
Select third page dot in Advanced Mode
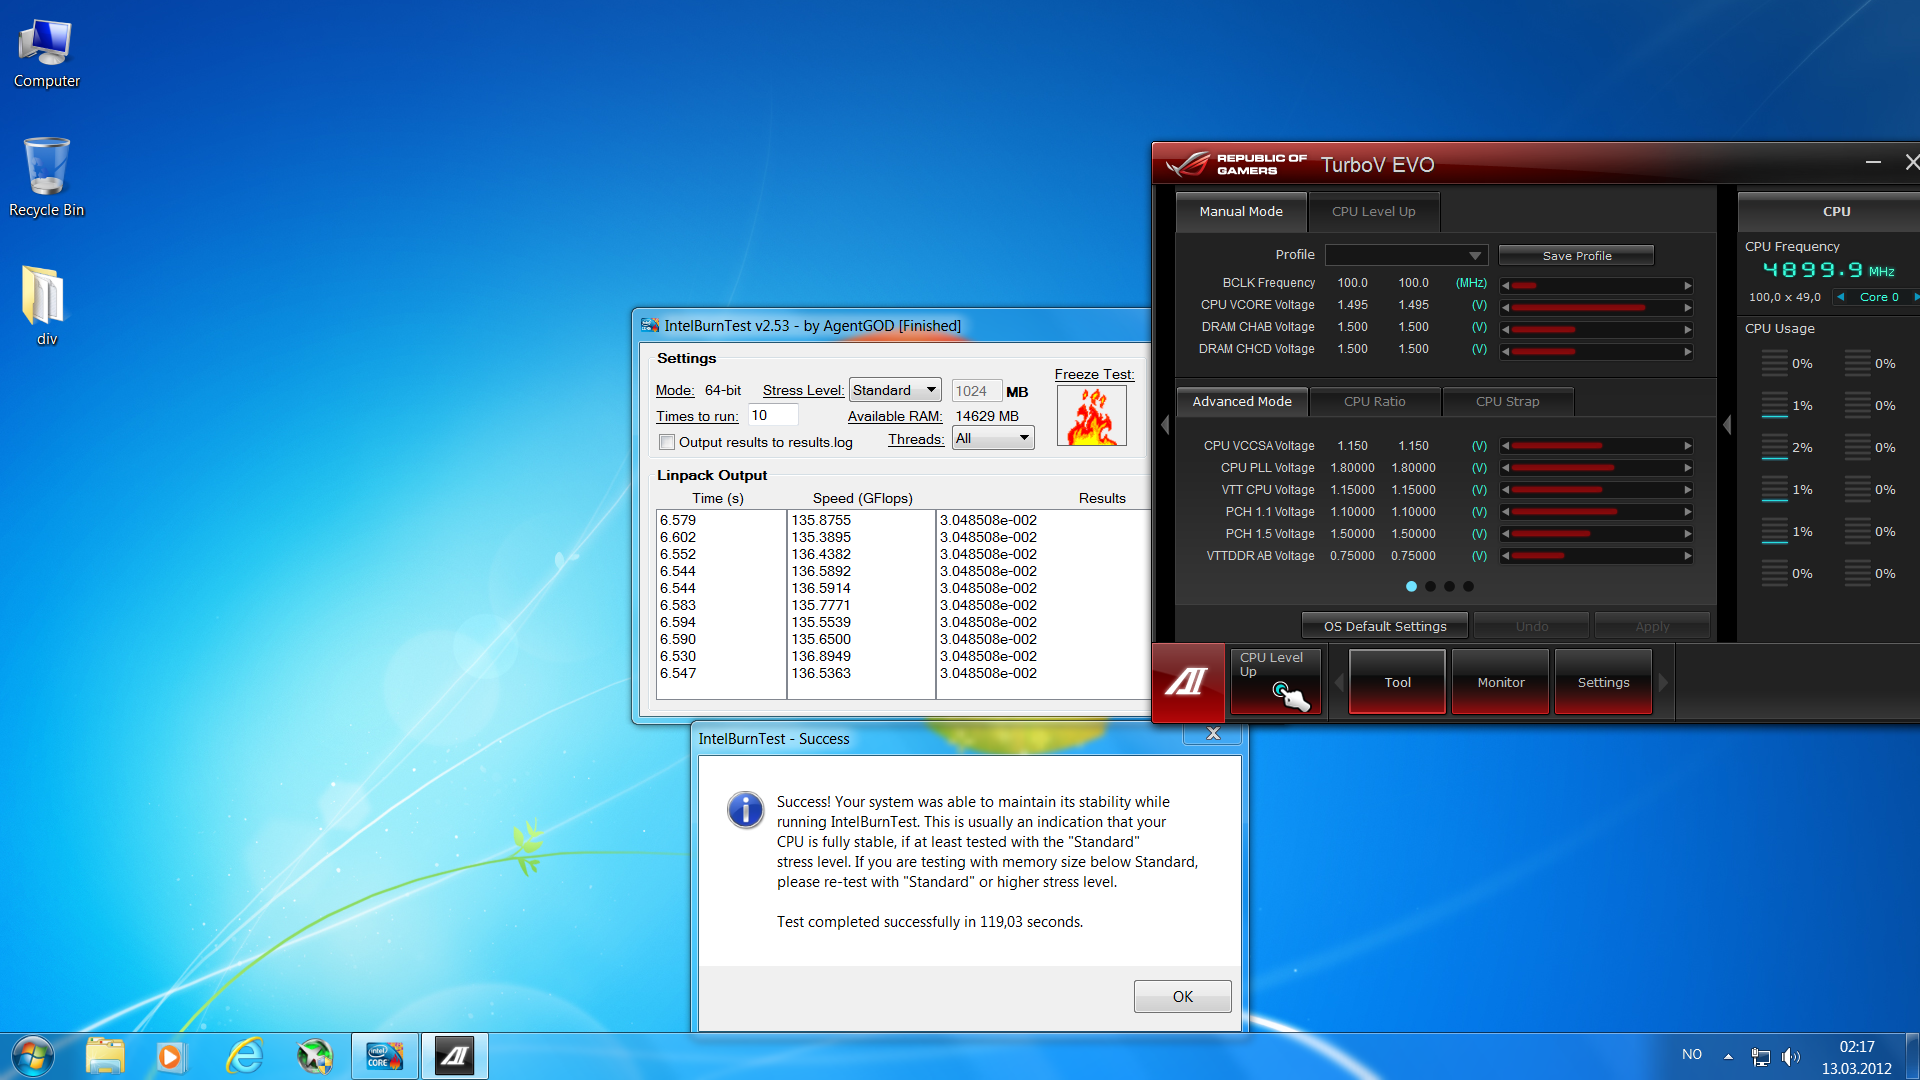(x=1449, y=586)
